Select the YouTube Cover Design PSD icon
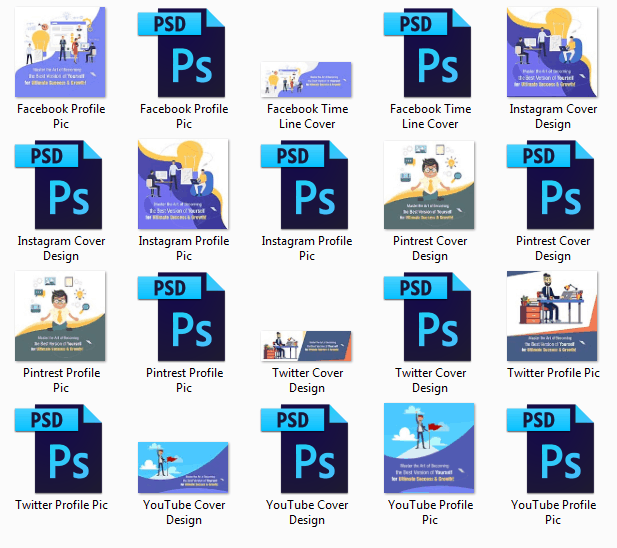Viewport: 617px width, 548px height. [x=307, y=449]
